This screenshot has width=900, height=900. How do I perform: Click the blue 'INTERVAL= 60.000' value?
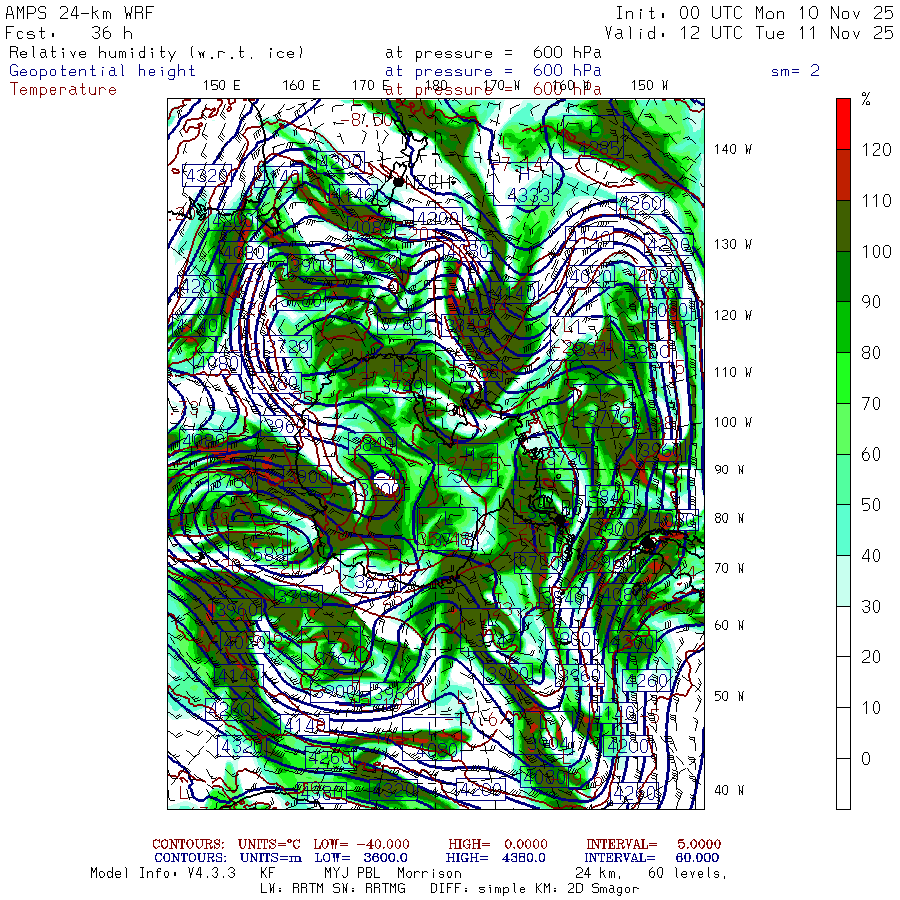[x=653, y=858]
